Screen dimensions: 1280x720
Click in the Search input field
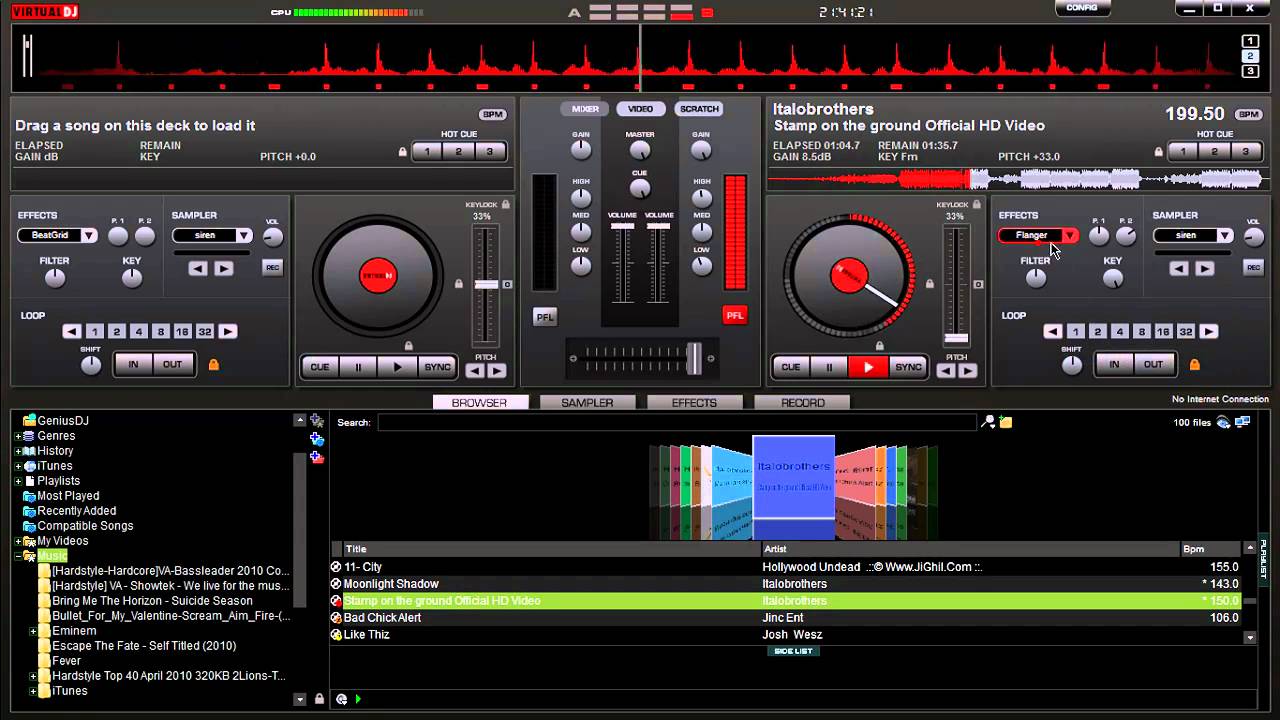[x=676, y=422]
